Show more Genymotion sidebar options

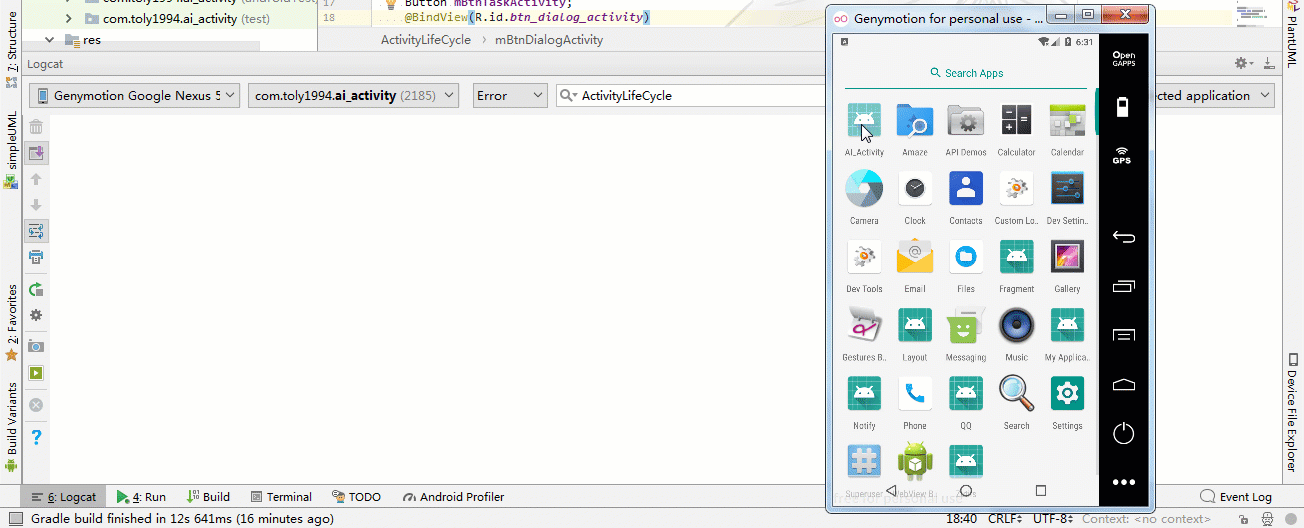coord(1123,482)
